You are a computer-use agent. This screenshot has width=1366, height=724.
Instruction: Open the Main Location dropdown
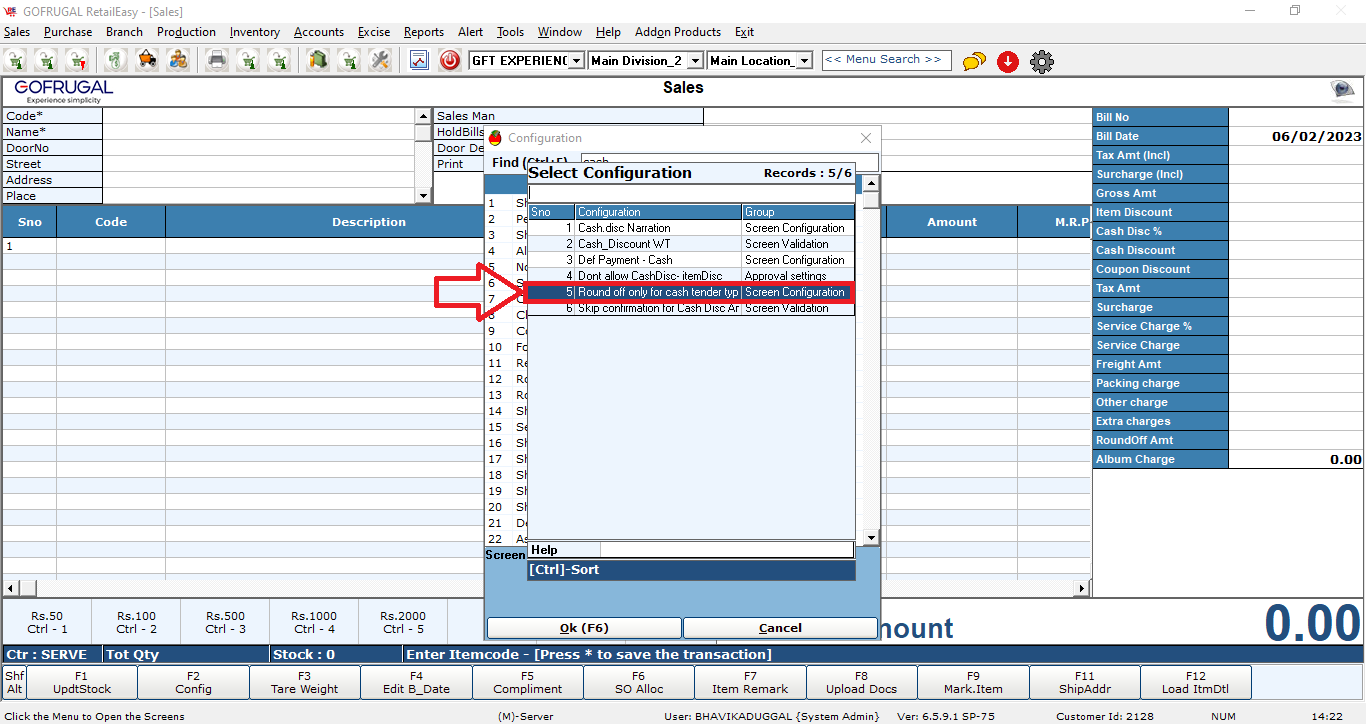[x=805, y=61]
